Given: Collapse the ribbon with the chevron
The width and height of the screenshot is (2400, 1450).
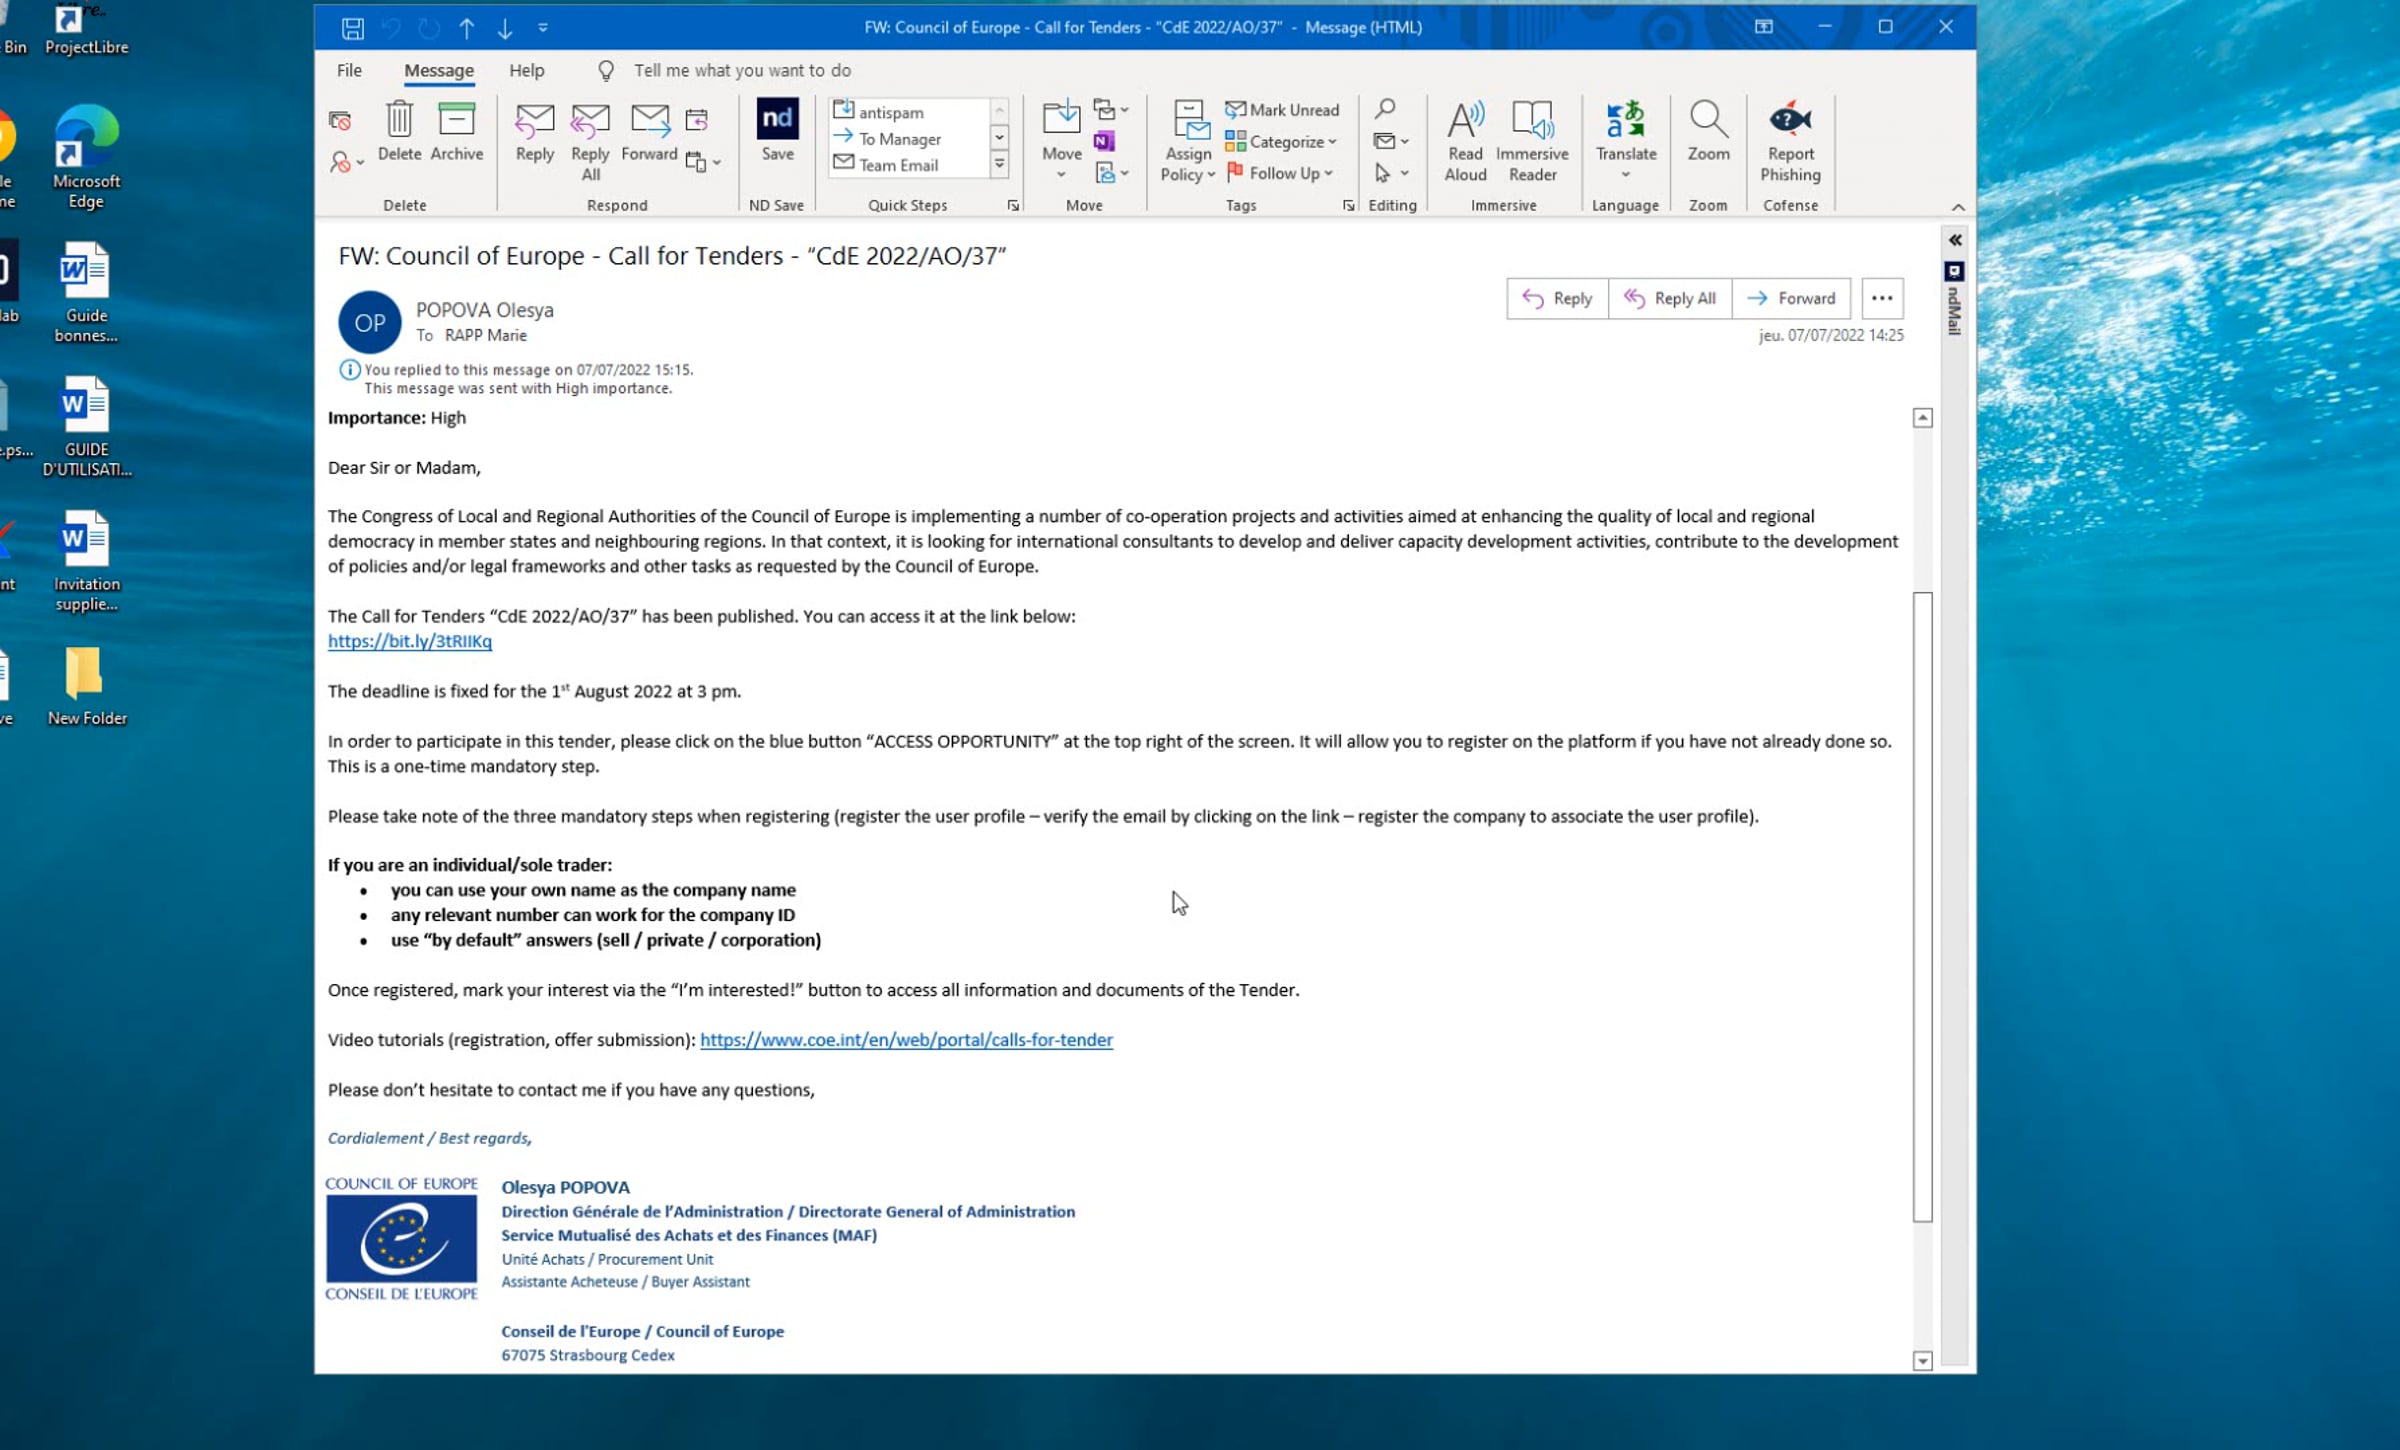Looking at the screenshot, I should [x=1958, y=207].
